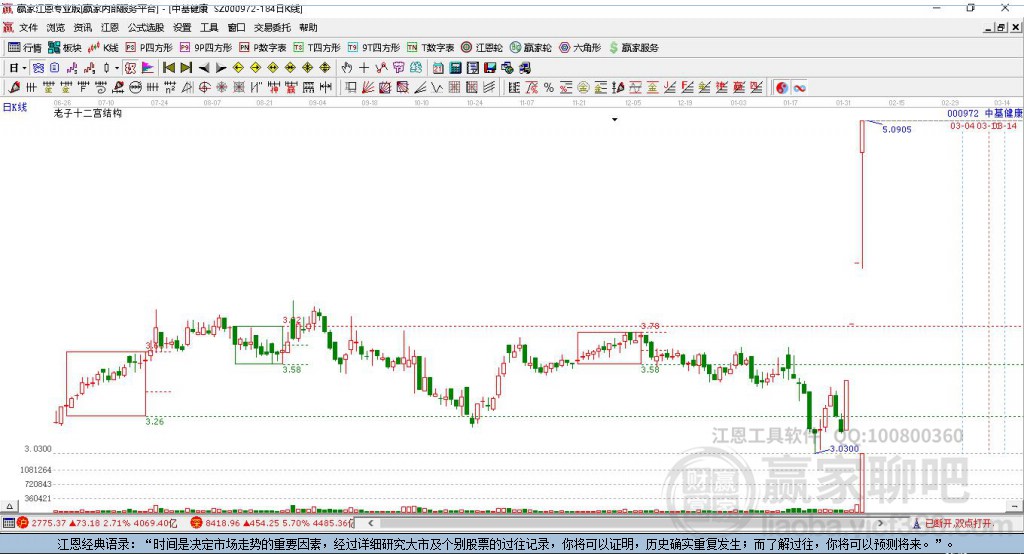This screenshot has width=1024, height=554.
Task: Click the grid icon at status bar left
Action: (x=8, y=523)
